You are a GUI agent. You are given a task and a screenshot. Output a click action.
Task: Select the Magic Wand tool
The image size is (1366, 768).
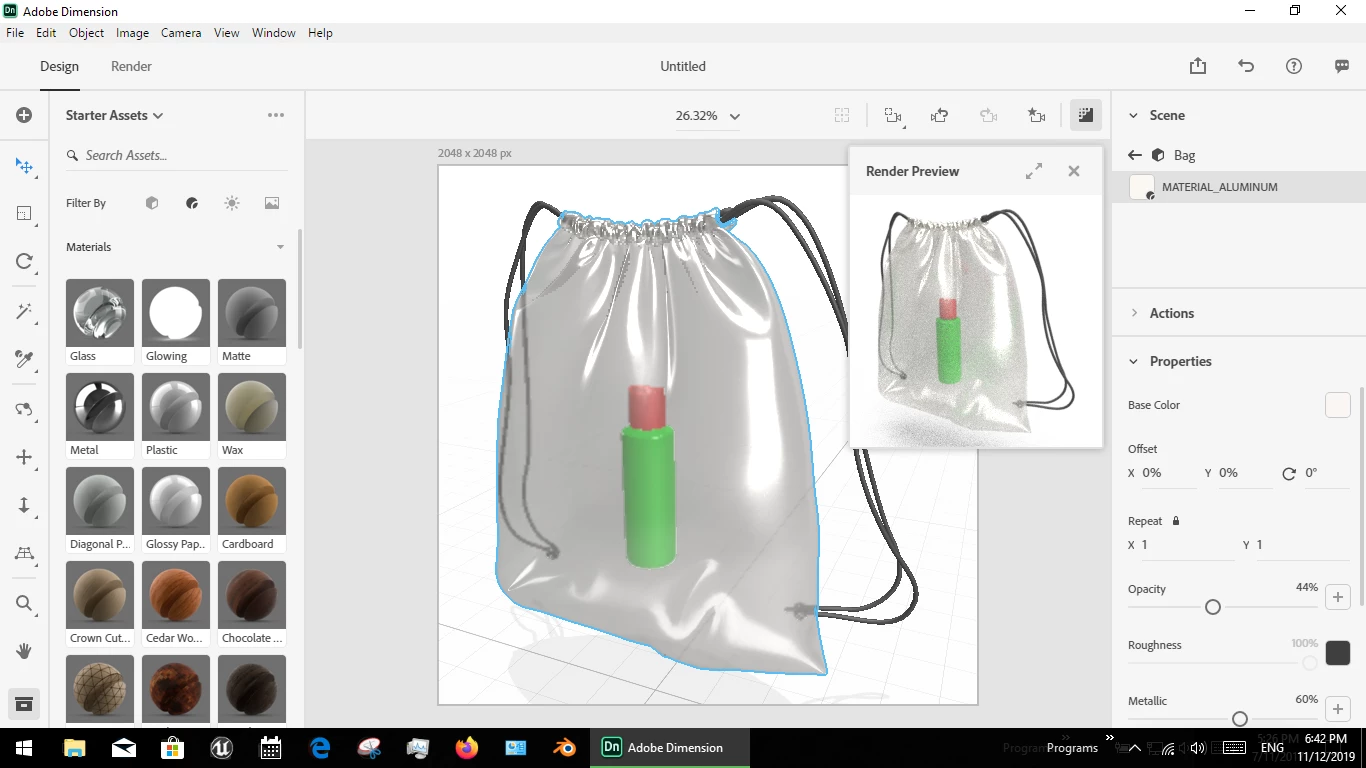coord(24,311)
